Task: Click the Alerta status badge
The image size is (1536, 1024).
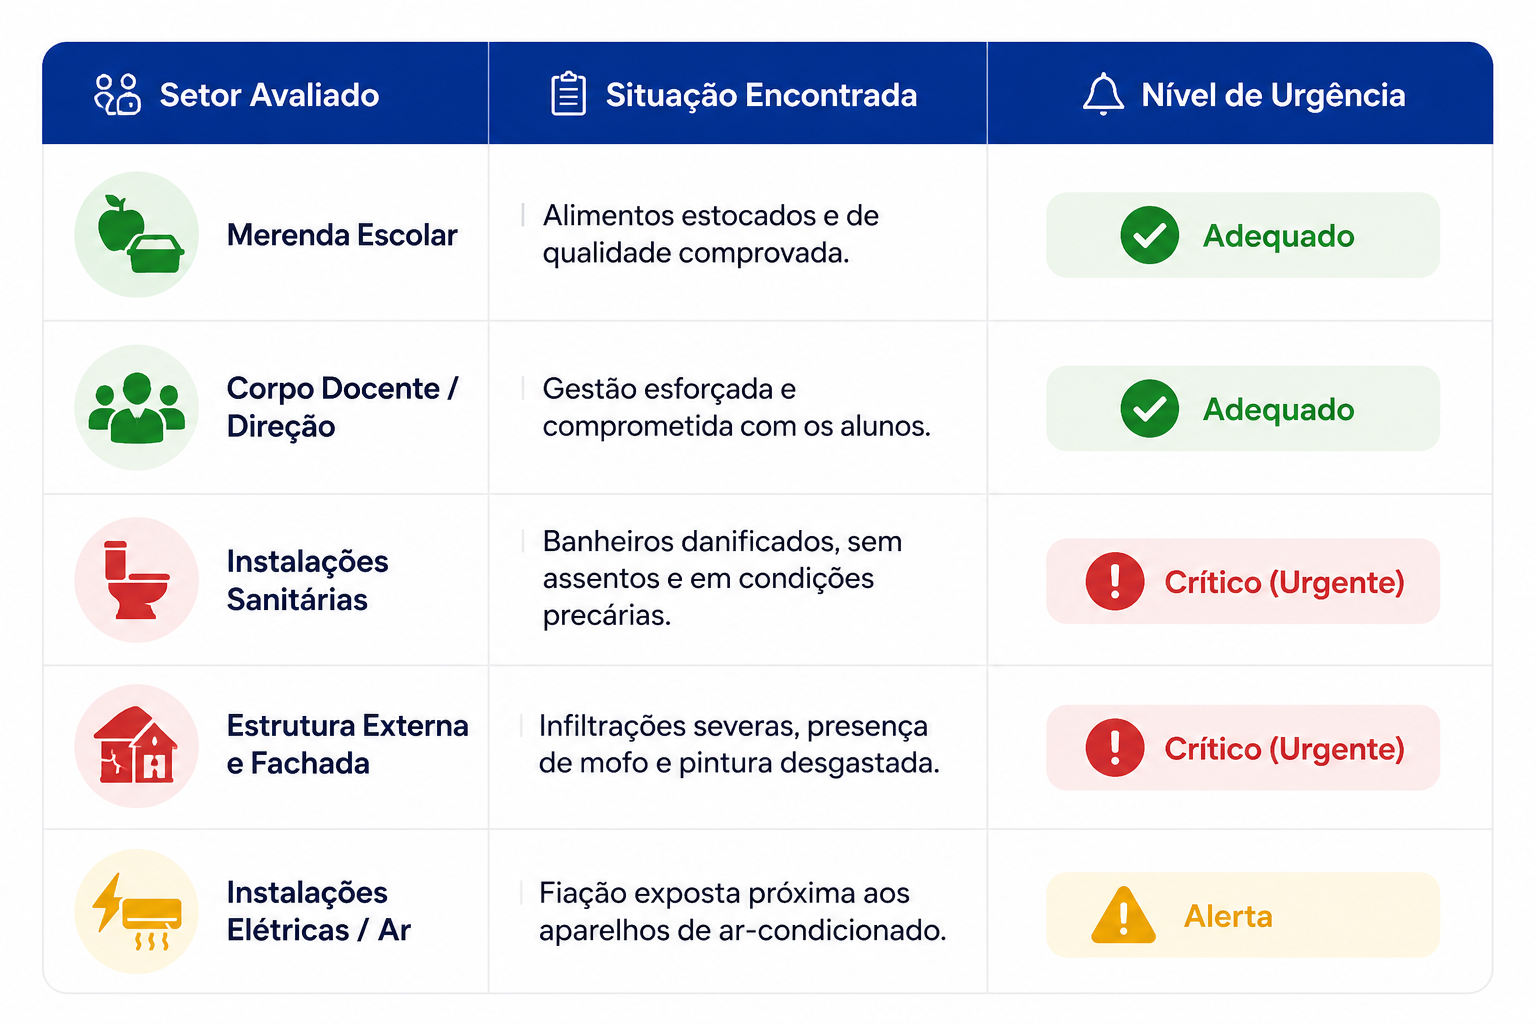Action: 1243,915
